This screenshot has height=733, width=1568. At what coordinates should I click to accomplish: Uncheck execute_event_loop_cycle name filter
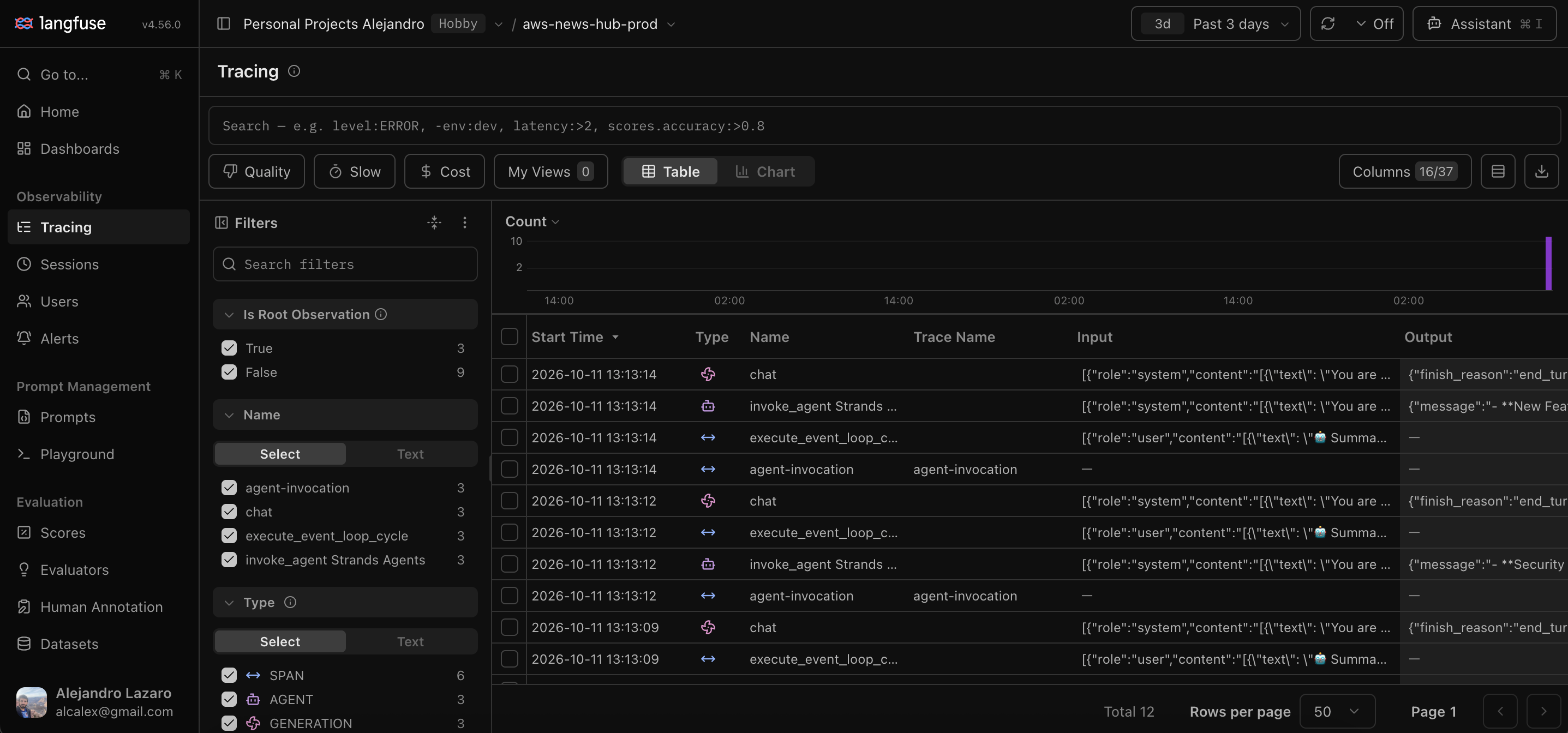[x=229, y=536]
